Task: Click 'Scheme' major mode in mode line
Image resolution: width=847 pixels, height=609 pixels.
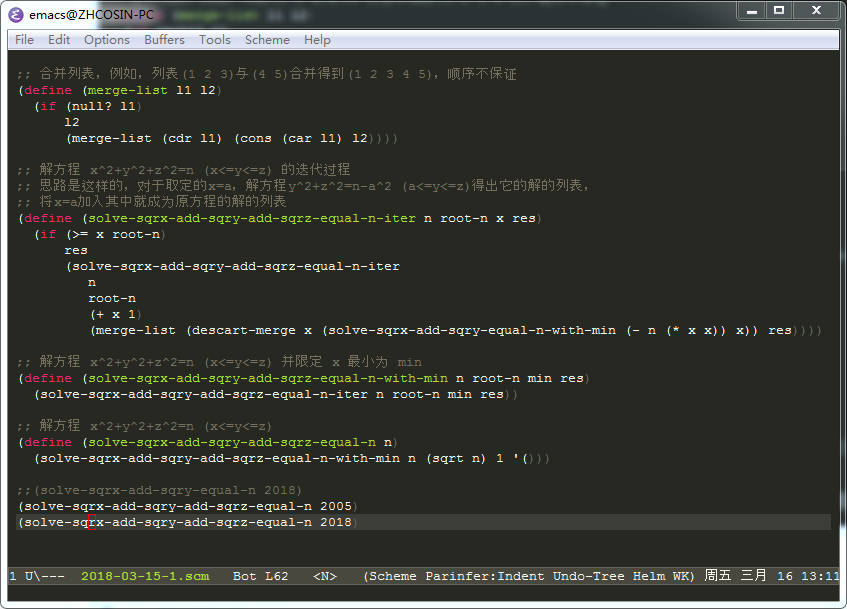Action: (393, 576)
